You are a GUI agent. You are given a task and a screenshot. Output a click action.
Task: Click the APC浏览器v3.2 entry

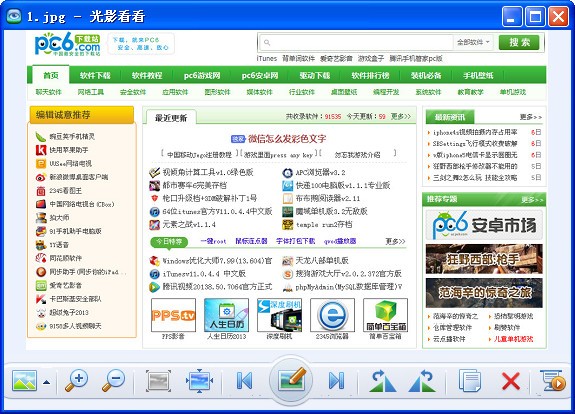tap(320, 172)
